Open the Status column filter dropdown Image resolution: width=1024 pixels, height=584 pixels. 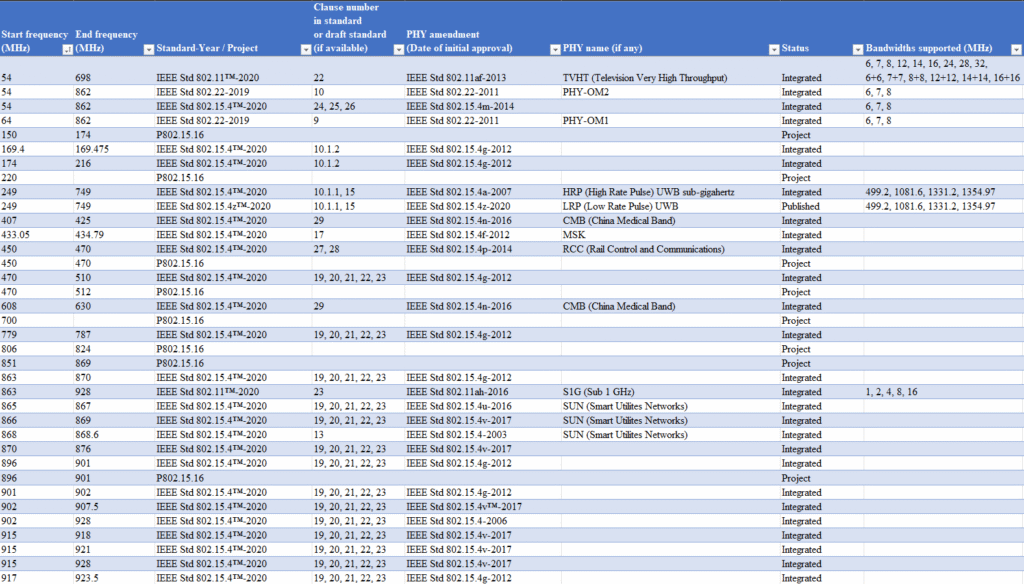[856, 49]
